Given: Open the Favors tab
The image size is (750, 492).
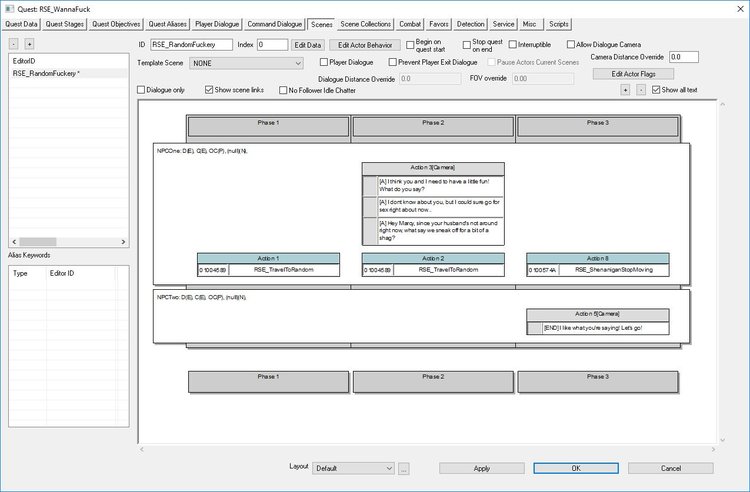Looking at the screenshot, I should point(439,24).
